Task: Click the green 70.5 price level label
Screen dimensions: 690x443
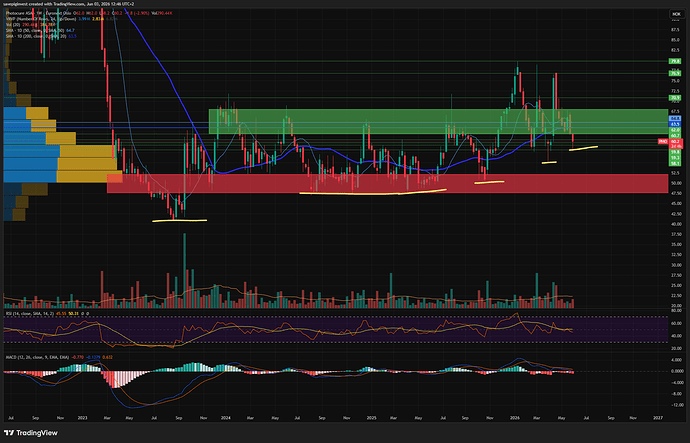Action: [x=675, y=98]
